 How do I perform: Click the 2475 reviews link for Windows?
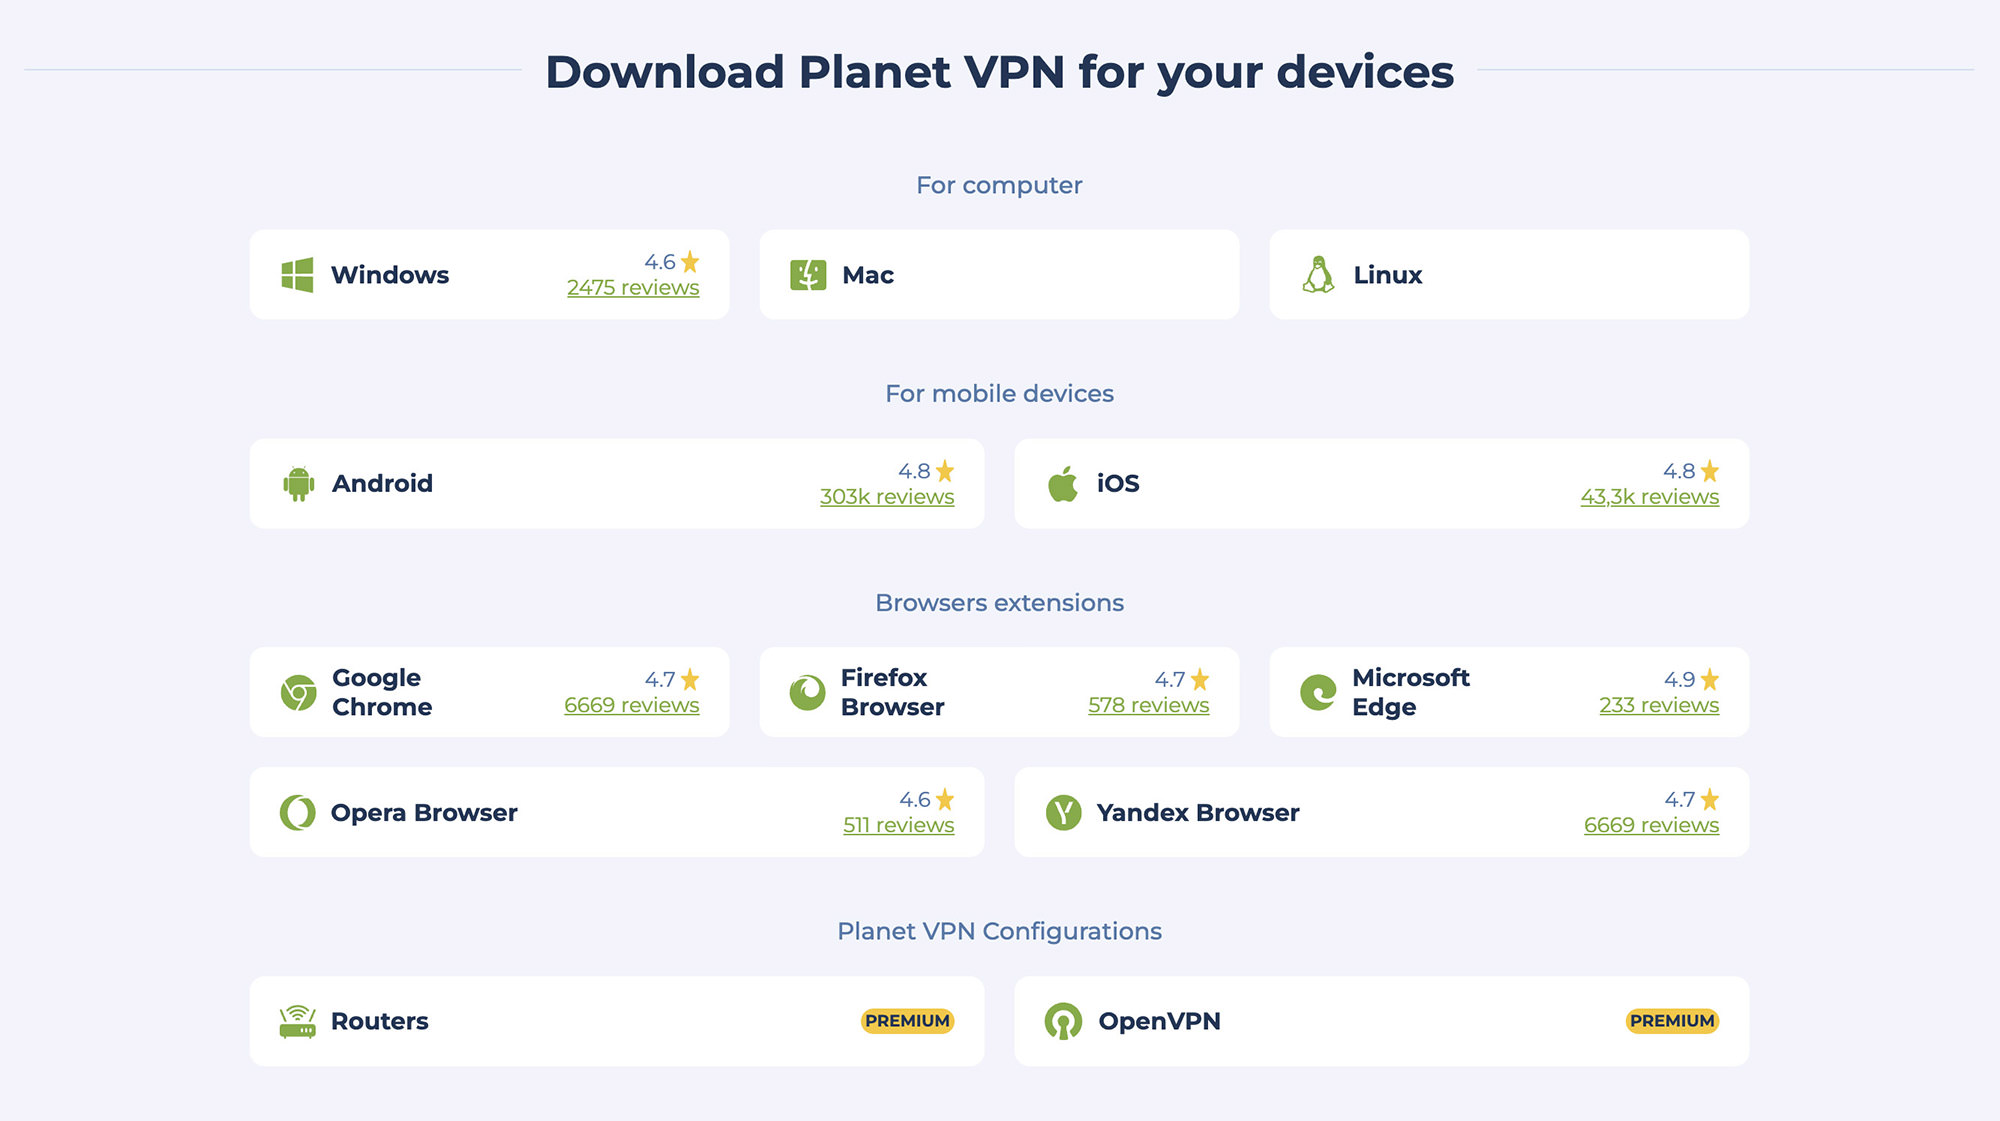tap(633, 286)
